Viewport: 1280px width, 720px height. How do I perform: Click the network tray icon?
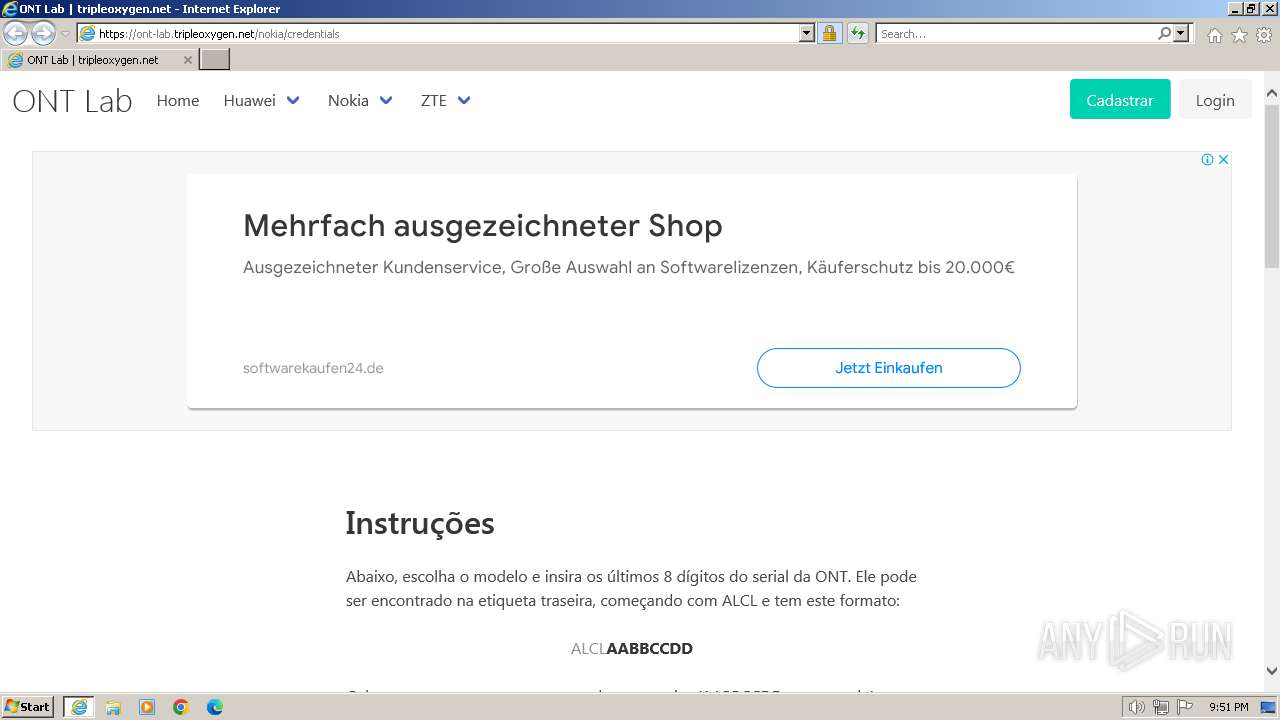(1160, 707)
